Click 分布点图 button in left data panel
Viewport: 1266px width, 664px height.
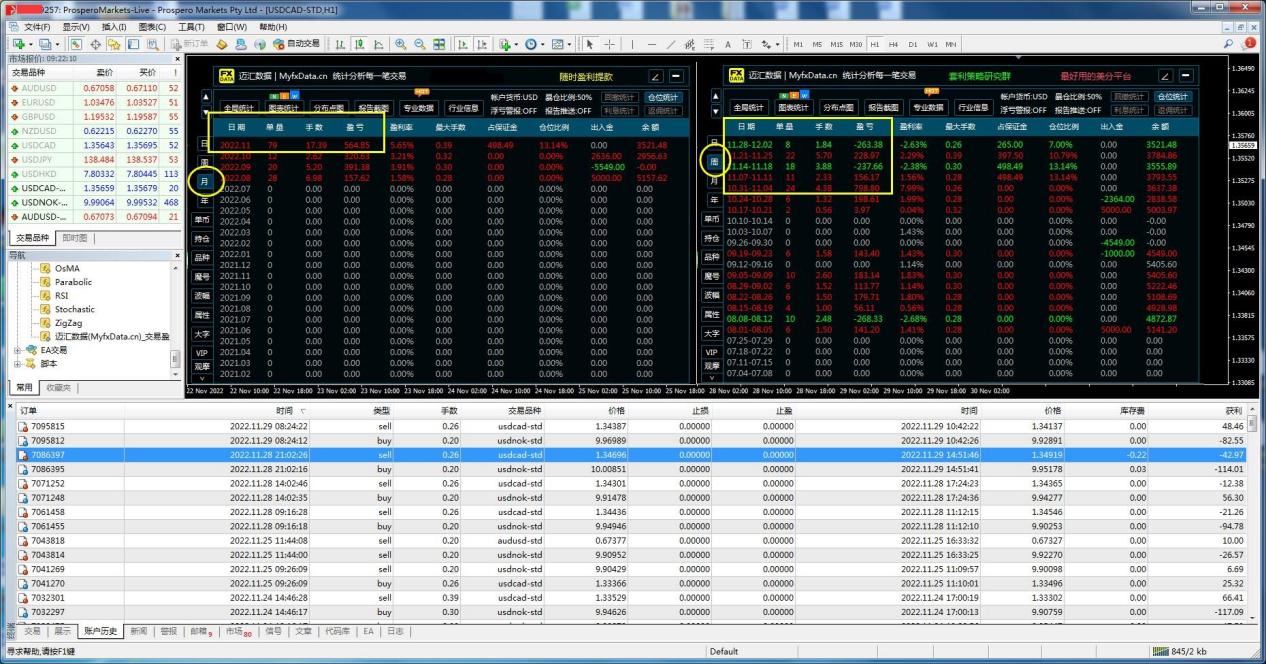(329, 108)
